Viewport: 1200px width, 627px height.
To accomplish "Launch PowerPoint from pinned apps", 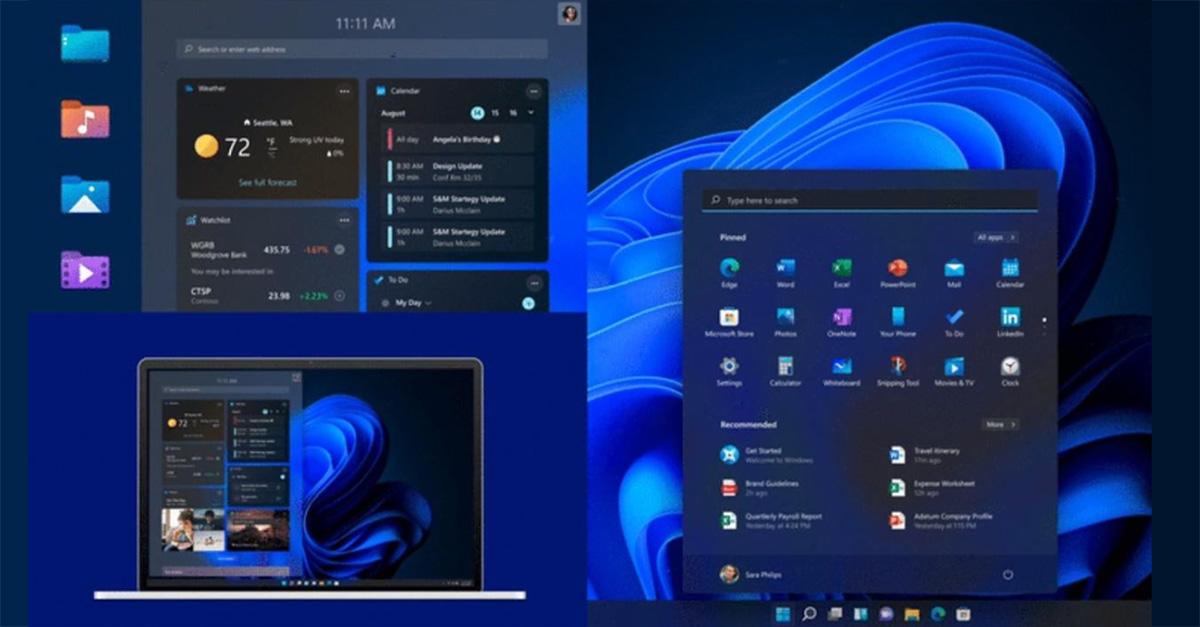I will [x=897, y=272].
